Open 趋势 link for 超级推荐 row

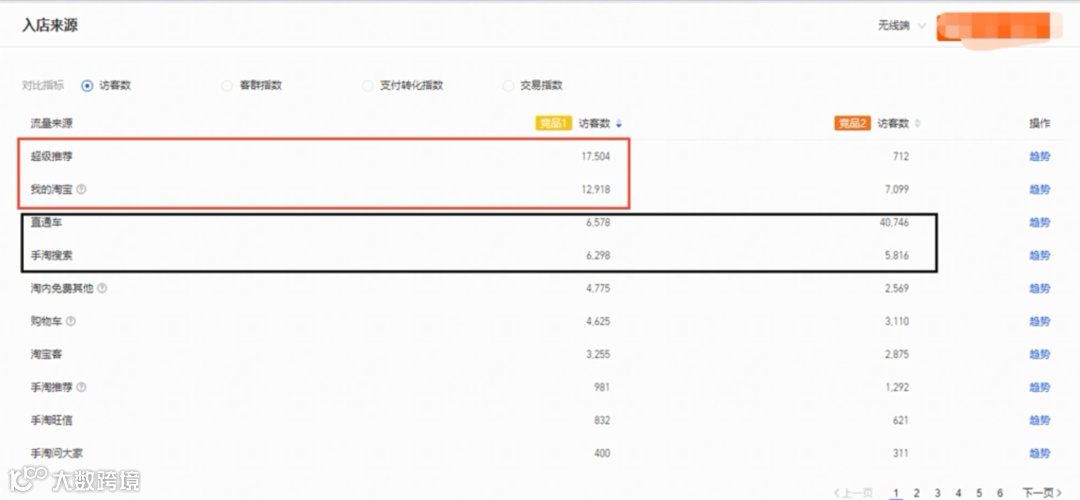[x=1039, y=156]
